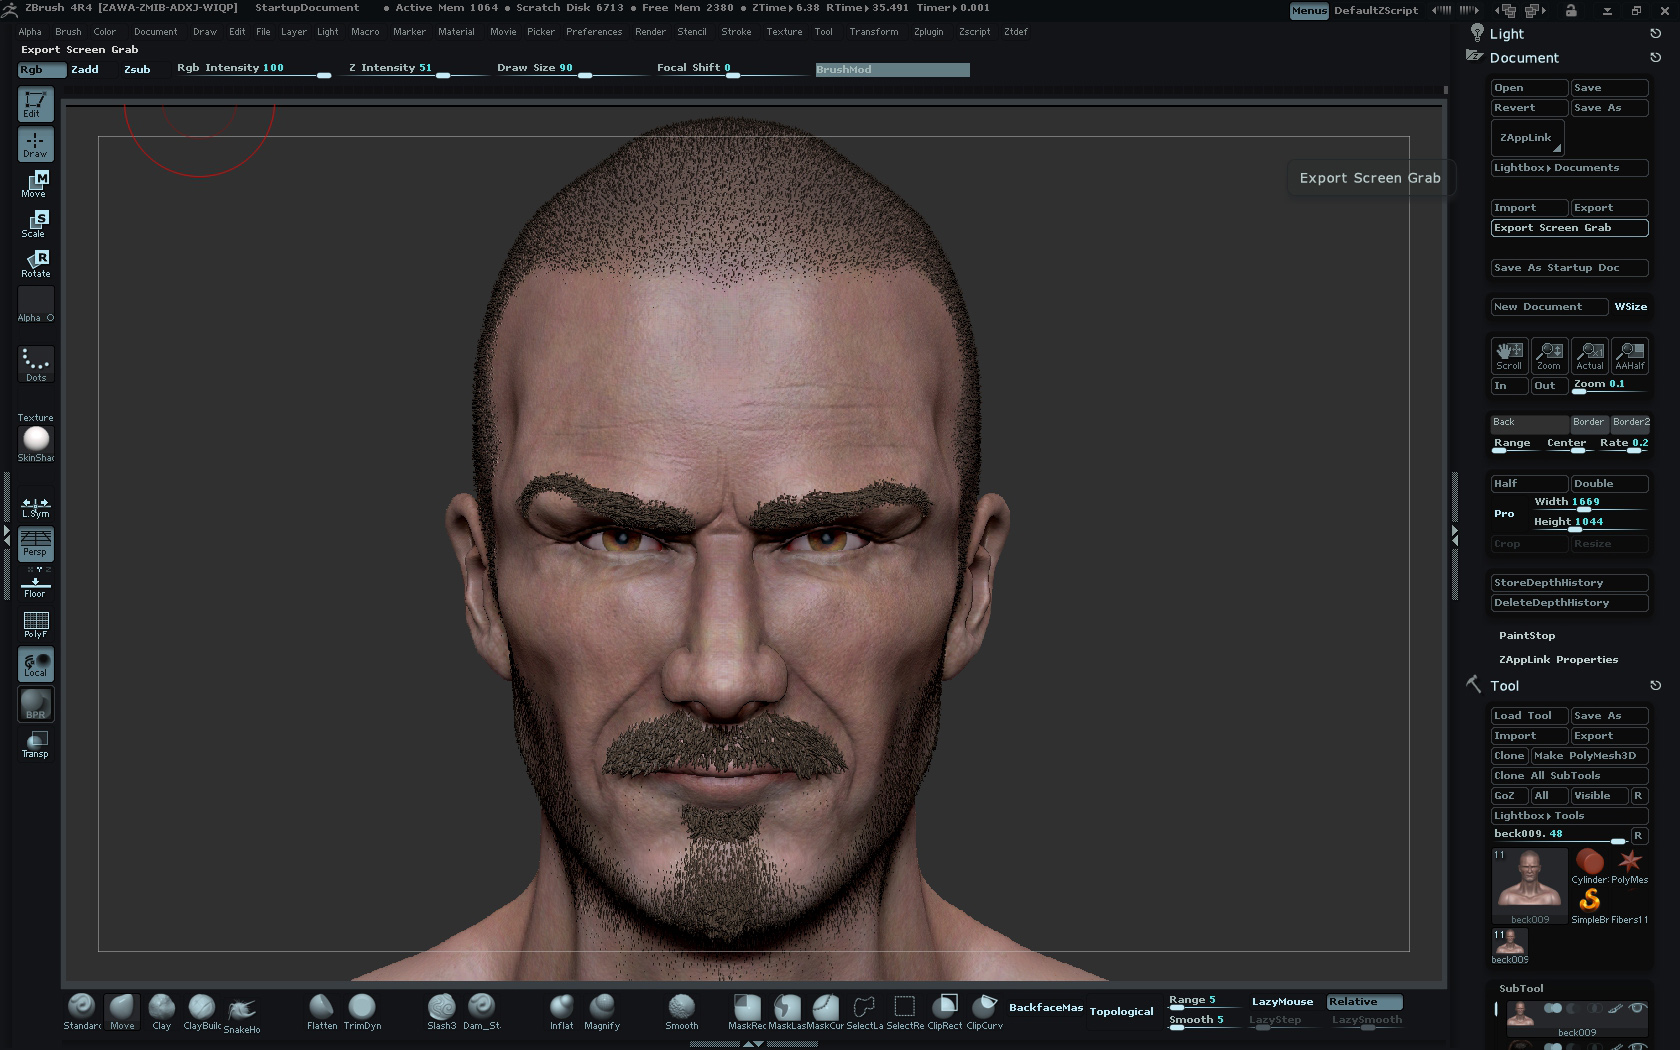Image resolution: width=1680 pixels, height=1050 pixels.
Task: Click the Actual size icon
Action: click(x=1589, y=355)
